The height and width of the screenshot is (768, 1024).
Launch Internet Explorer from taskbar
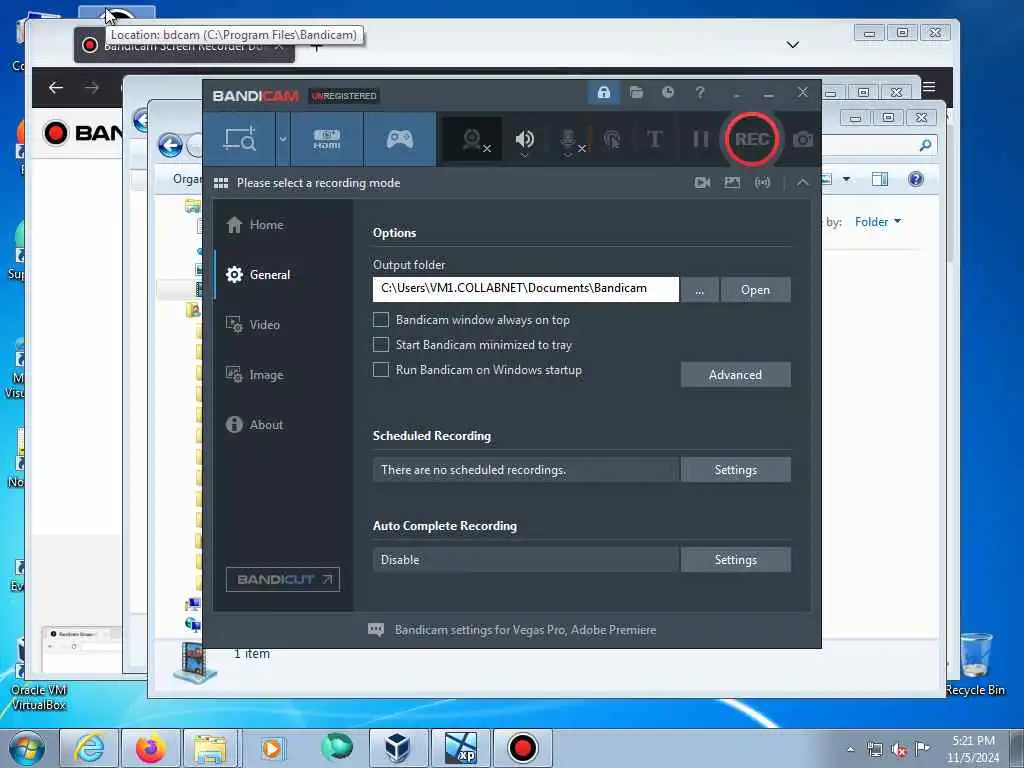click(x=89, y=748)
